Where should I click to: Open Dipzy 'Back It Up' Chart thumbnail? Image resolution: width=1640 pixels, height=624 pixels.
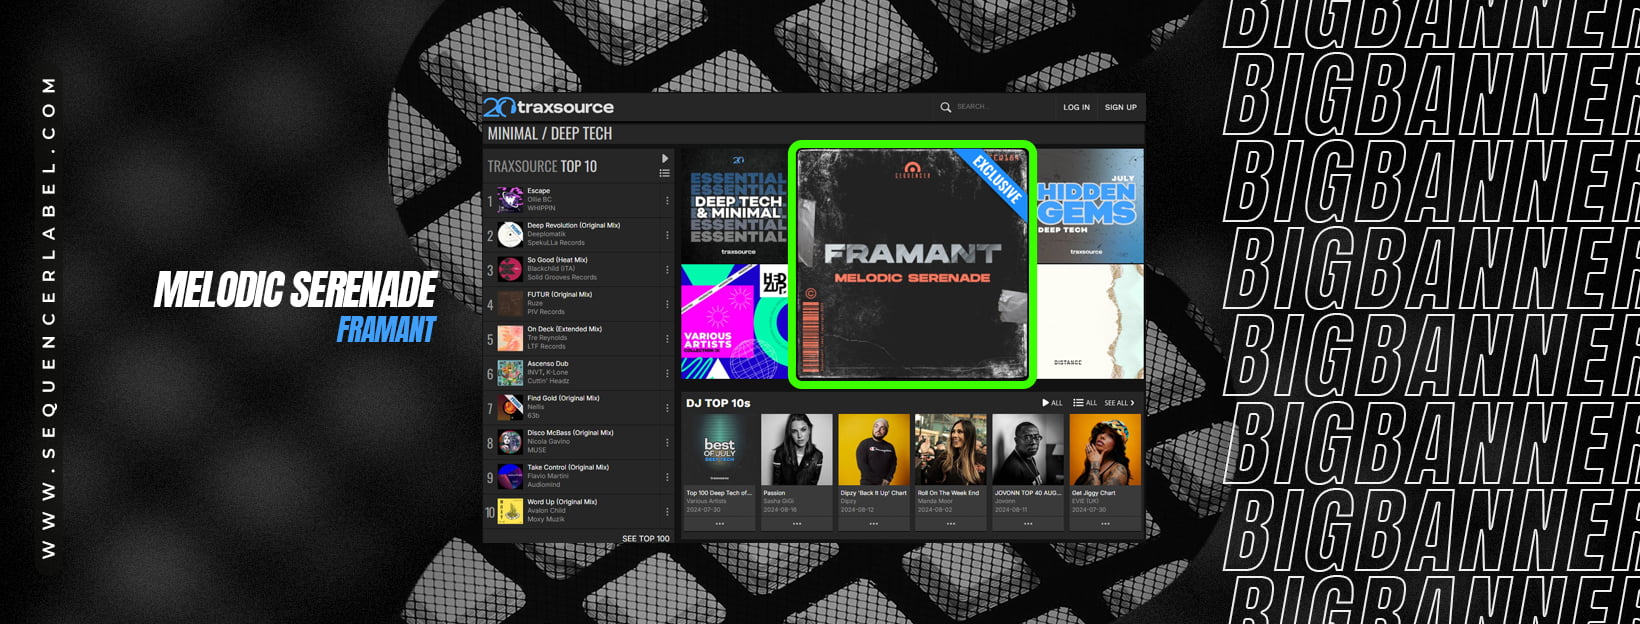pos(873,450)
